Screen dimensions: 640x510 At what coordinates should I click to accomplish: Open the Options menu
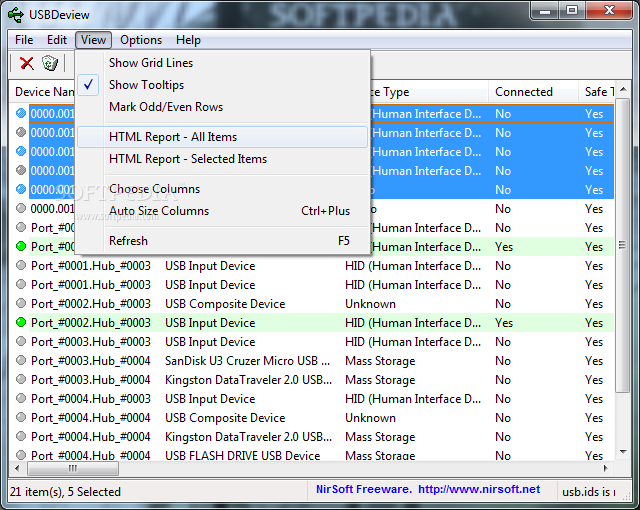click(141, 40)
